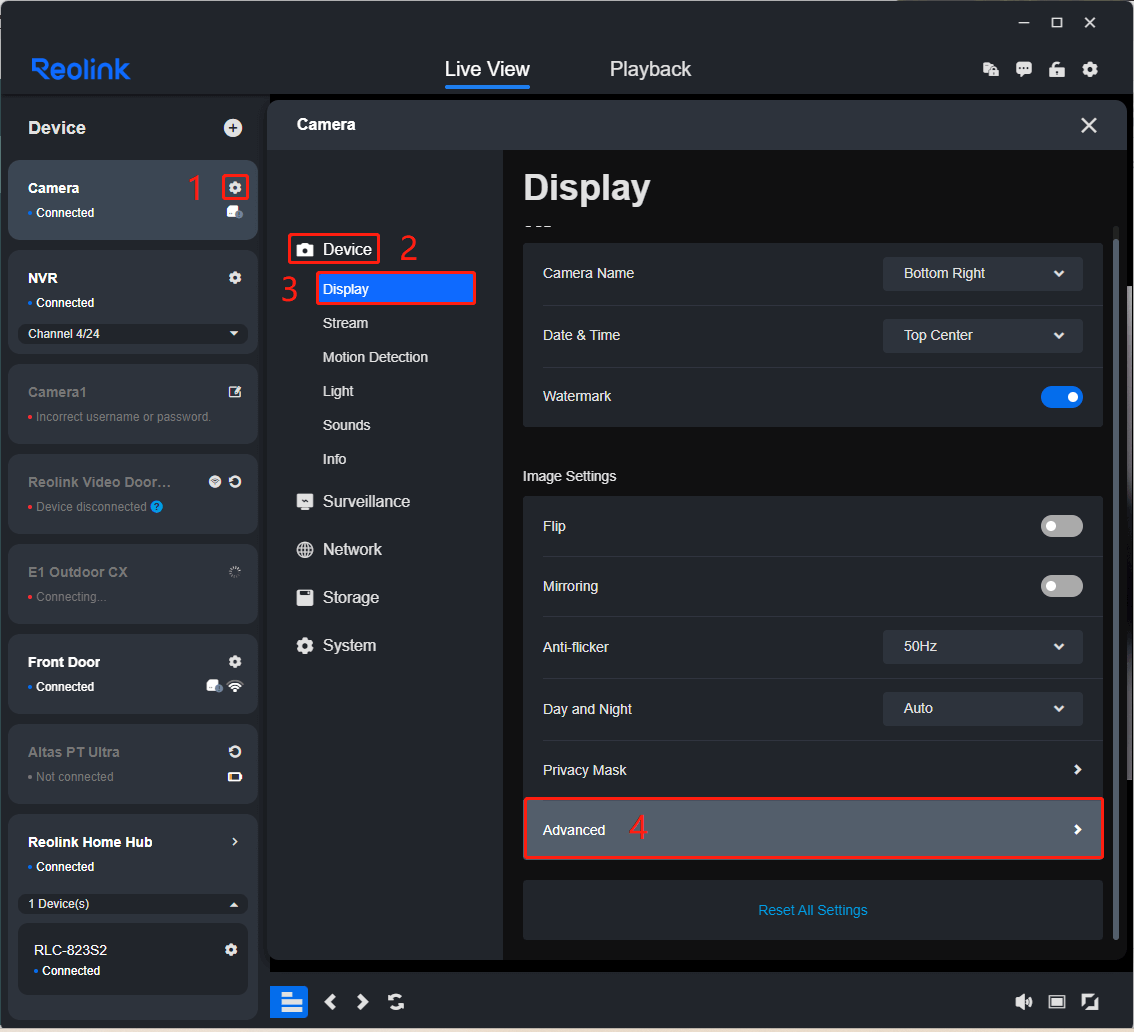The height and width of the screenshot is (1032, 1134).
Task: Turn on the Mirroring toggle
Action: pos(1061,586)
